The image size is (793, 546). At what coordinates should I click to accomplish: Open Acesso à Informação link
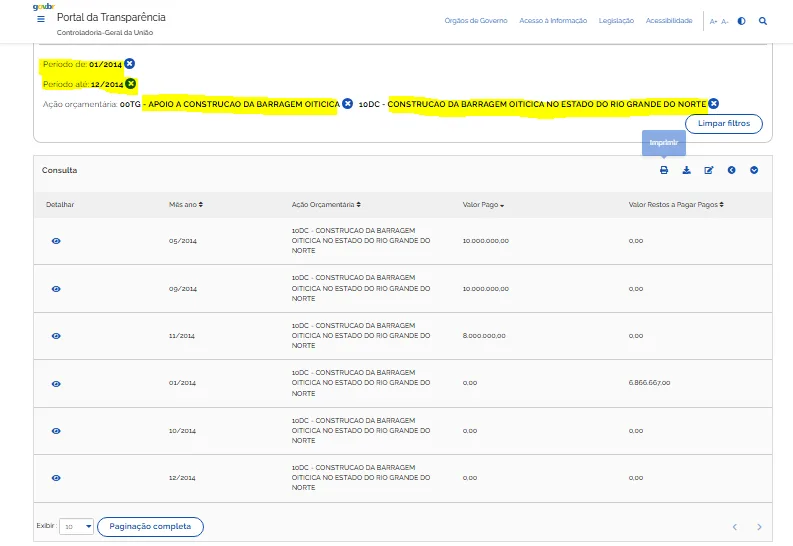pos(553,21)
